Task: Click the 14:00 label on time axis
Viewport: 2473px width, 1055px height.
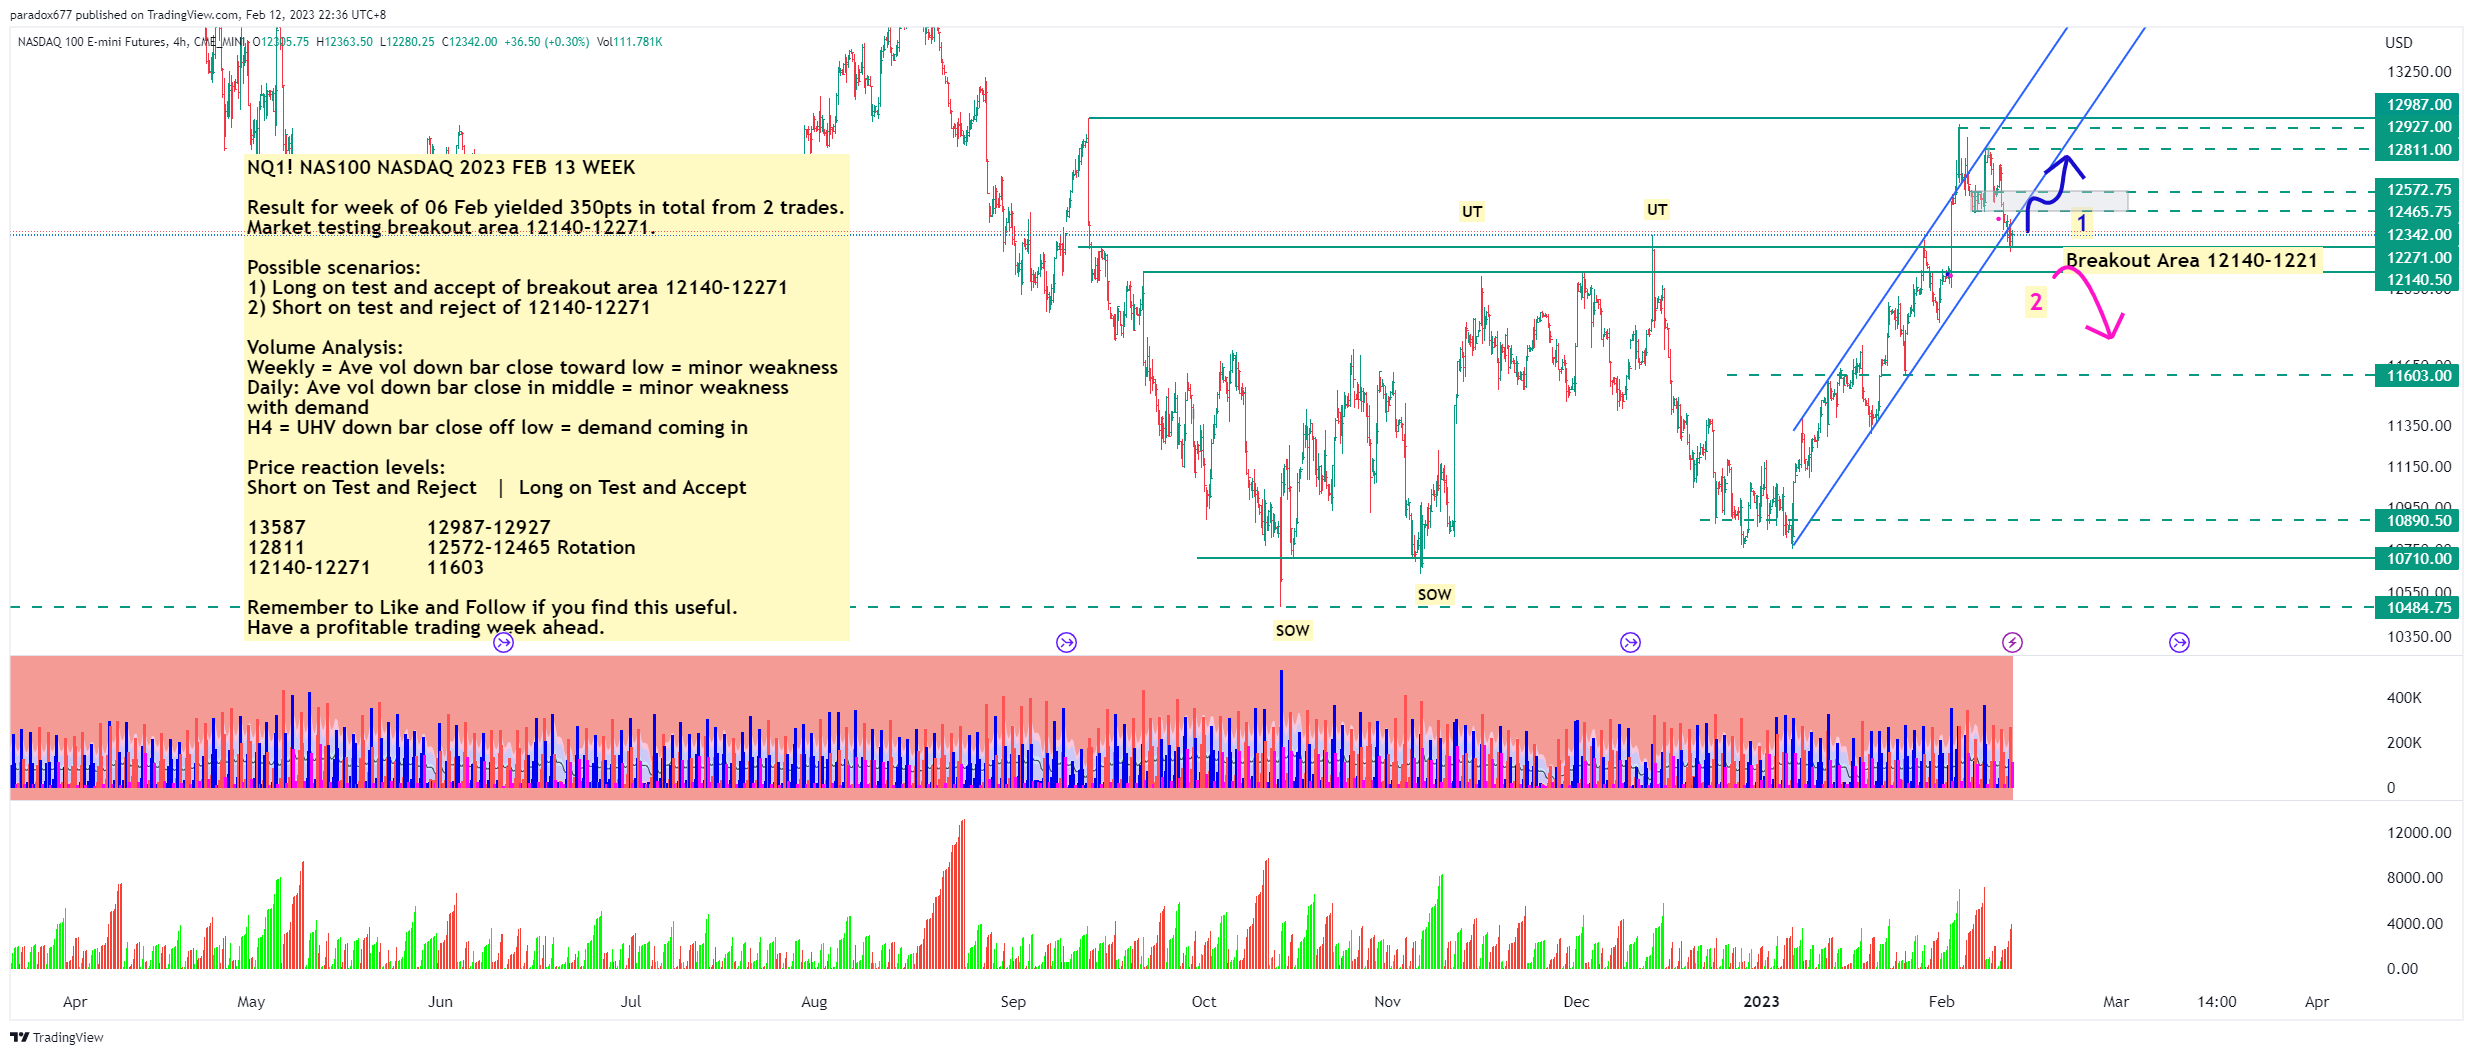Action: pos(2217,1002)
